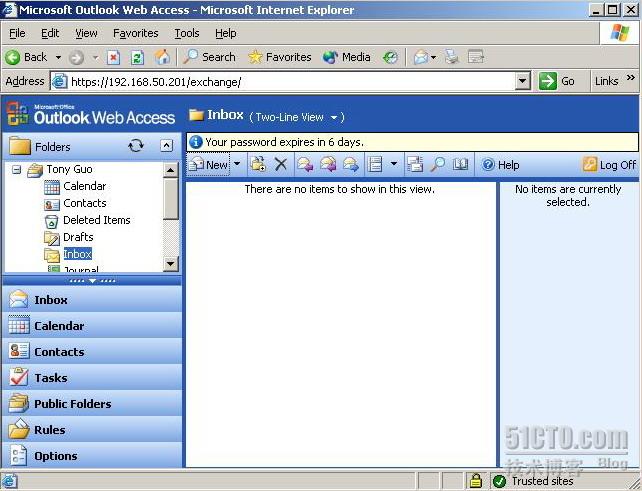Image resolution: width=642 pixels, height=491 pixels.
Task: Click the Move/Copy to folder icon
Action: (258, 165)
